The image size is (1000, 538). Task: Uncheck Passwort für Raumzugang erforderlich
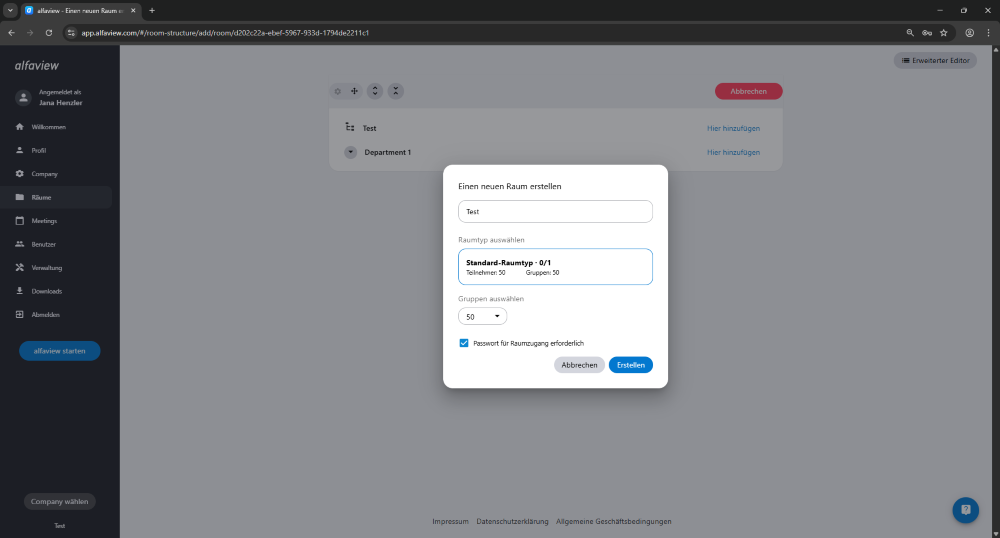pyautogui.click(x=464, y=343)
